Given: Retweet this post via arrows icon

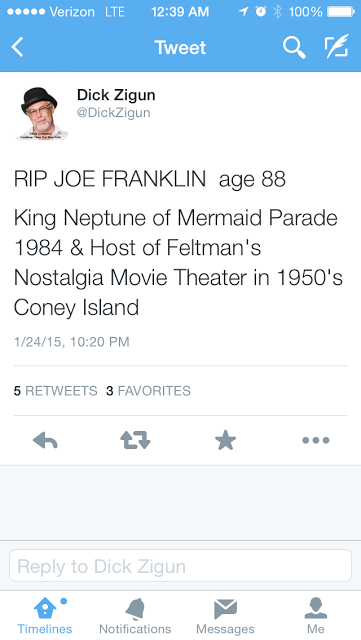Looking at the screenshot, I should click(x=135, y=440).
